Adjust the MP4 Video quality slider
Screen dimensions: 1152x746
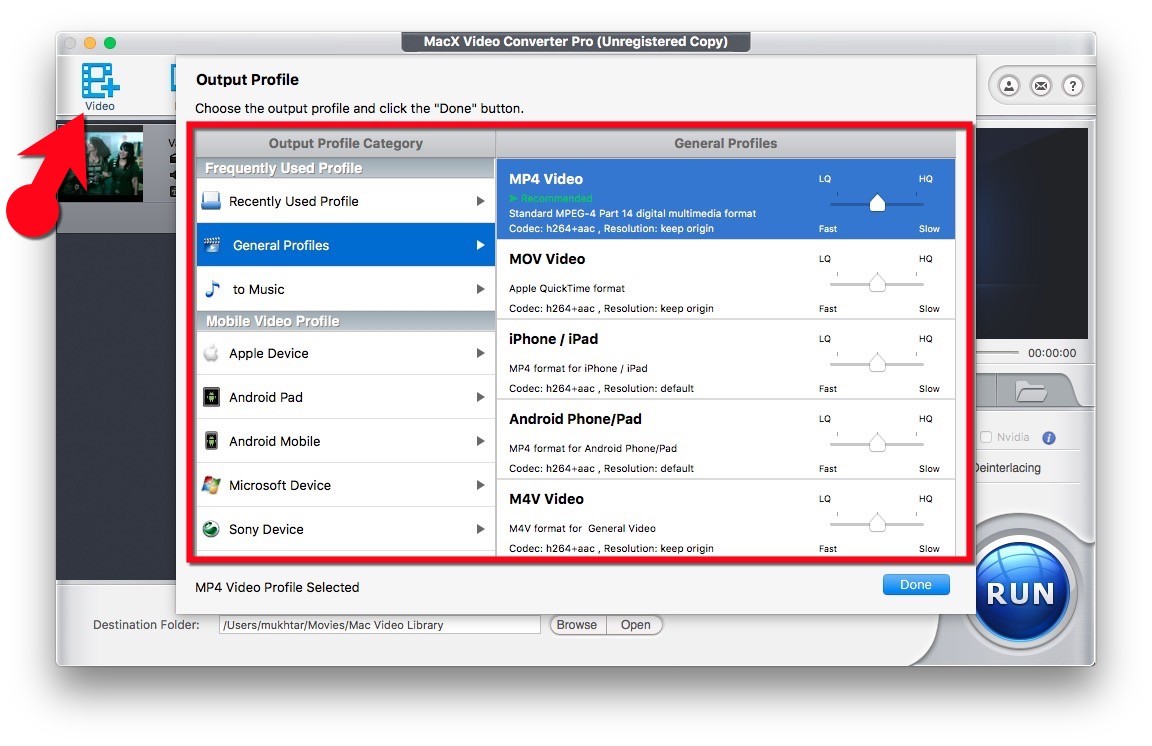click(x=876, y=203)
